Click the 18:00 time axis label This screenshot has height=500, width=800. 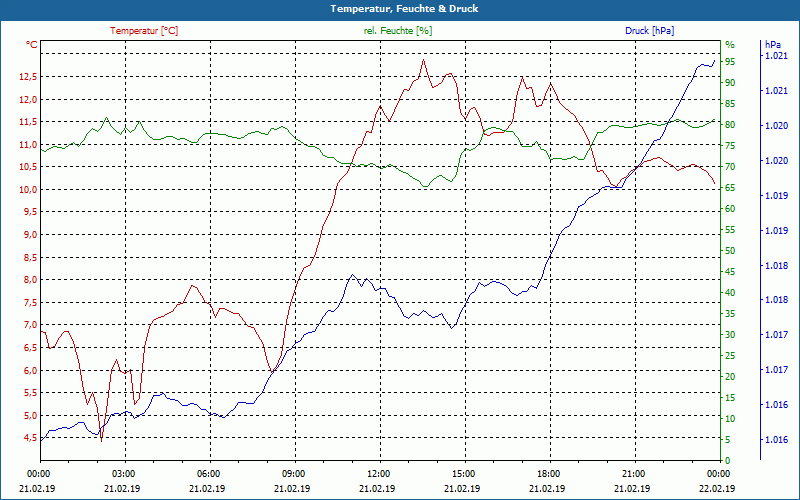[x=548, y=473]
